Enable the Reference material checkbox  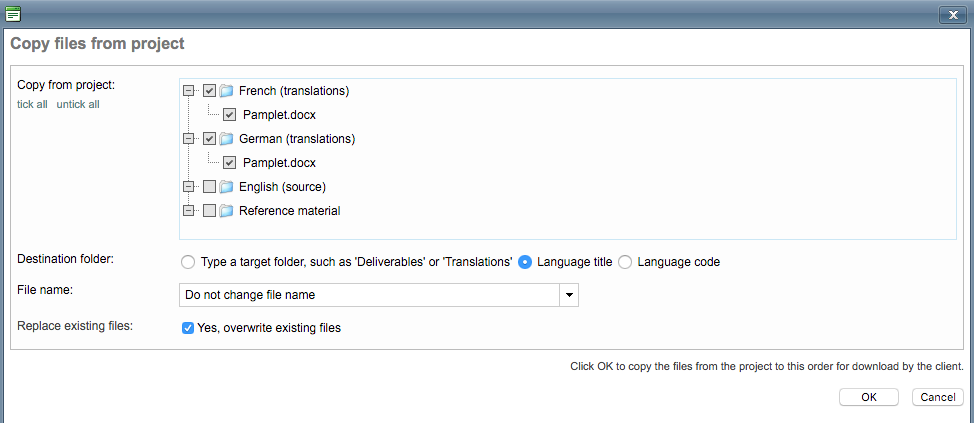[209, 211]
